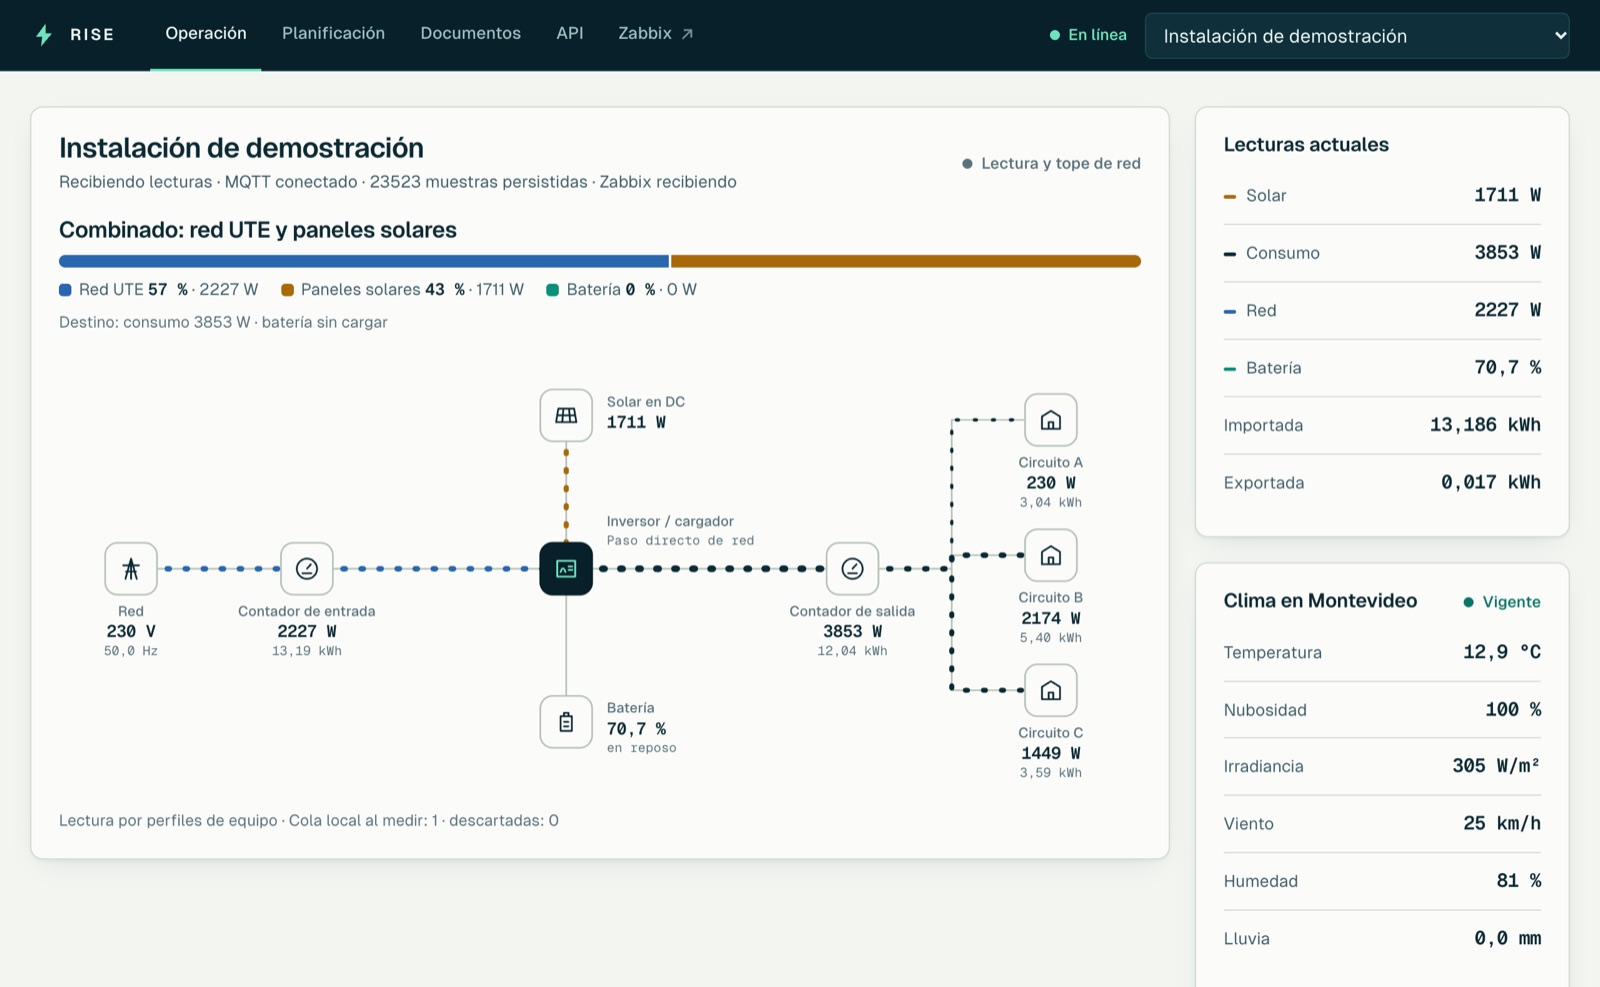
Task: Click the blue Red UTE bar segment
Action: point(364,261)
